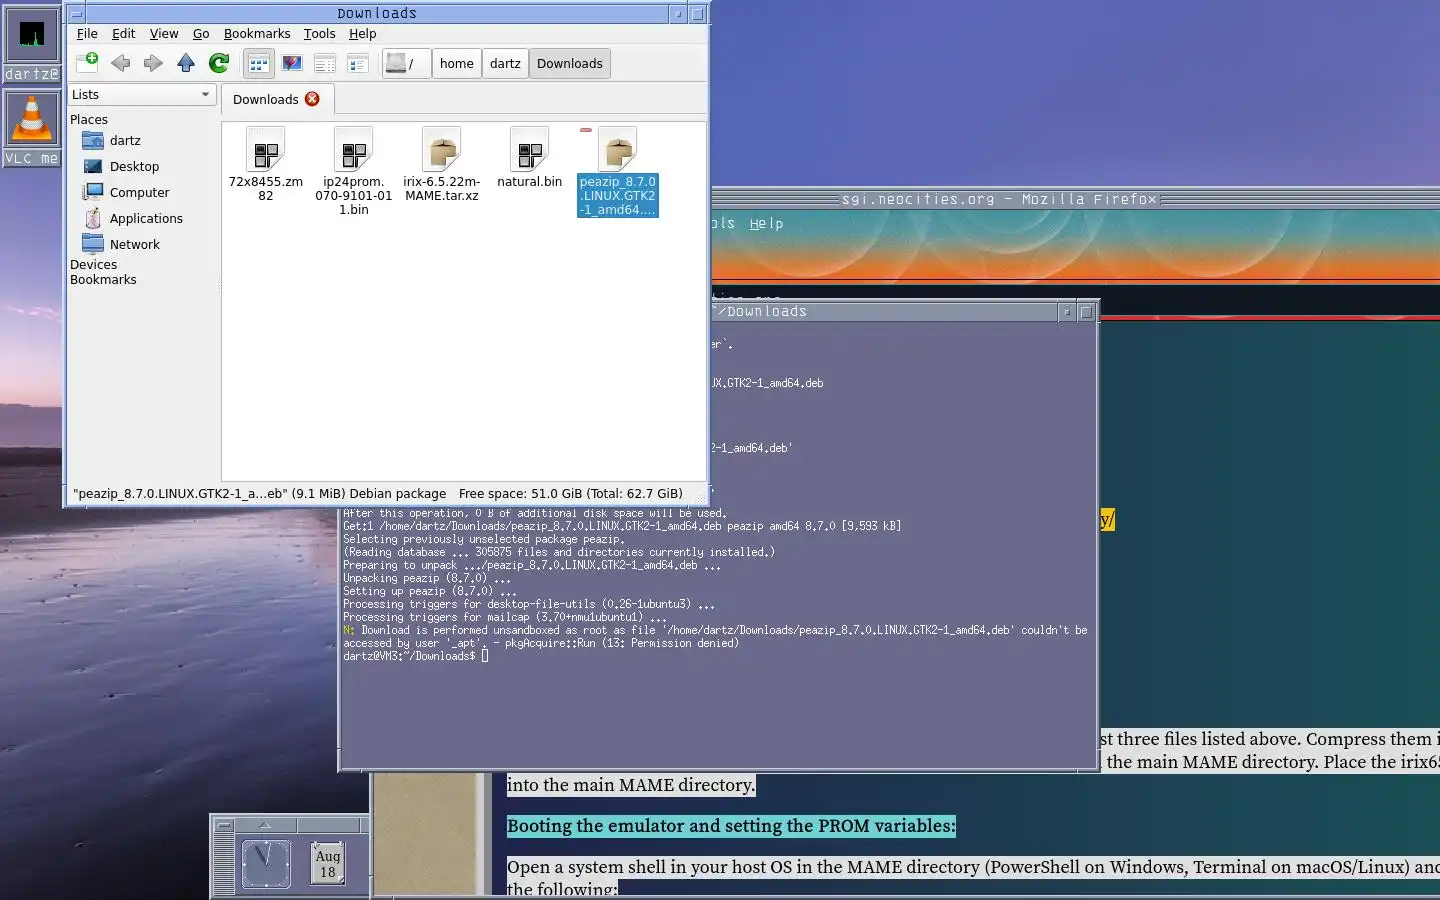Viewport: 1440px width, 900px height.
Task: Click the system monitor desktop icon
Action: pyautogui.click(x=32, y=36)
